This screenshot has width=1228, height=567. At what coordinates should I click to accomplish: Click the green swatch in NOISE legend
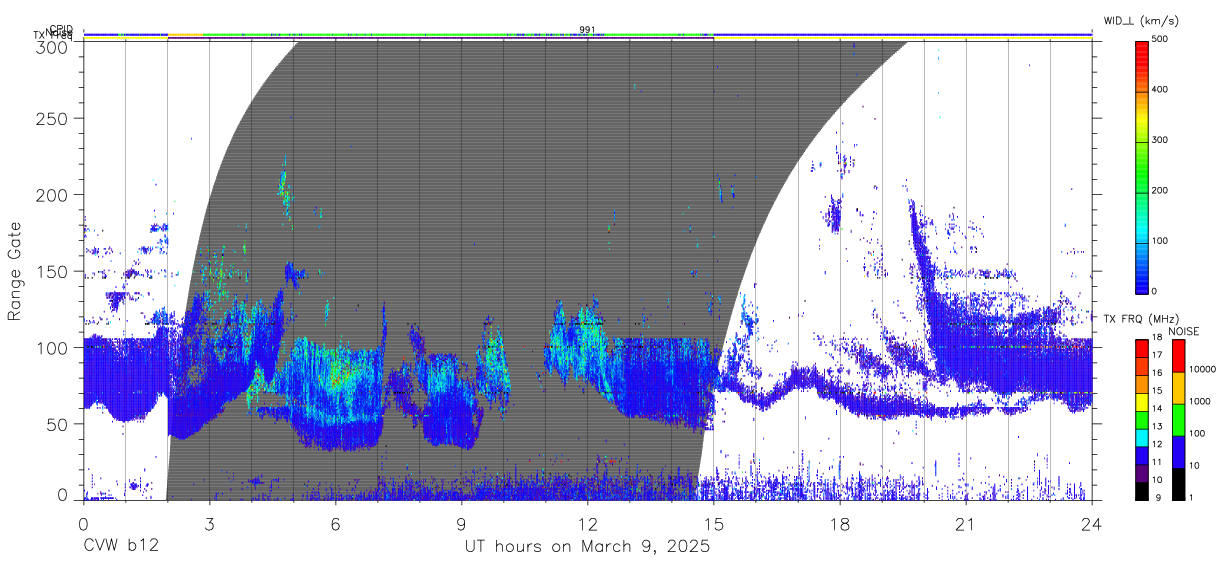click(x=1178, y=420)
